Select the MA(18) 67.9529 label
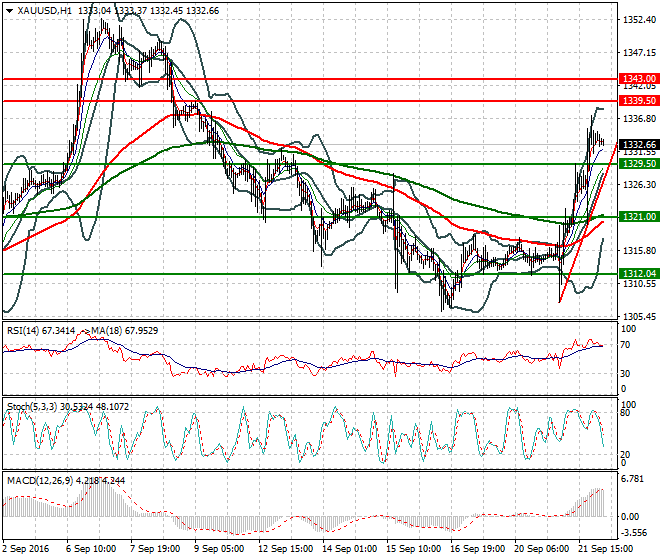This screenshot has height=560, width=660. click(x=125, y=331)
